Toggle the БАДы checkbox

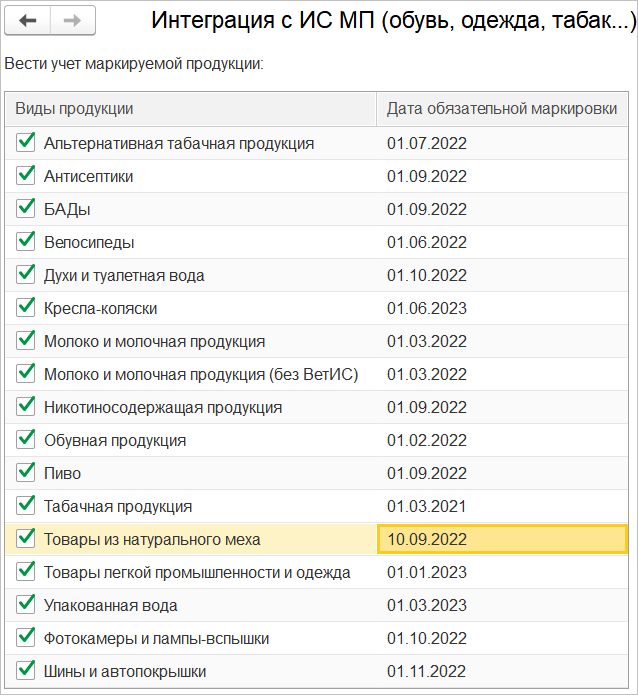point(26,209)
